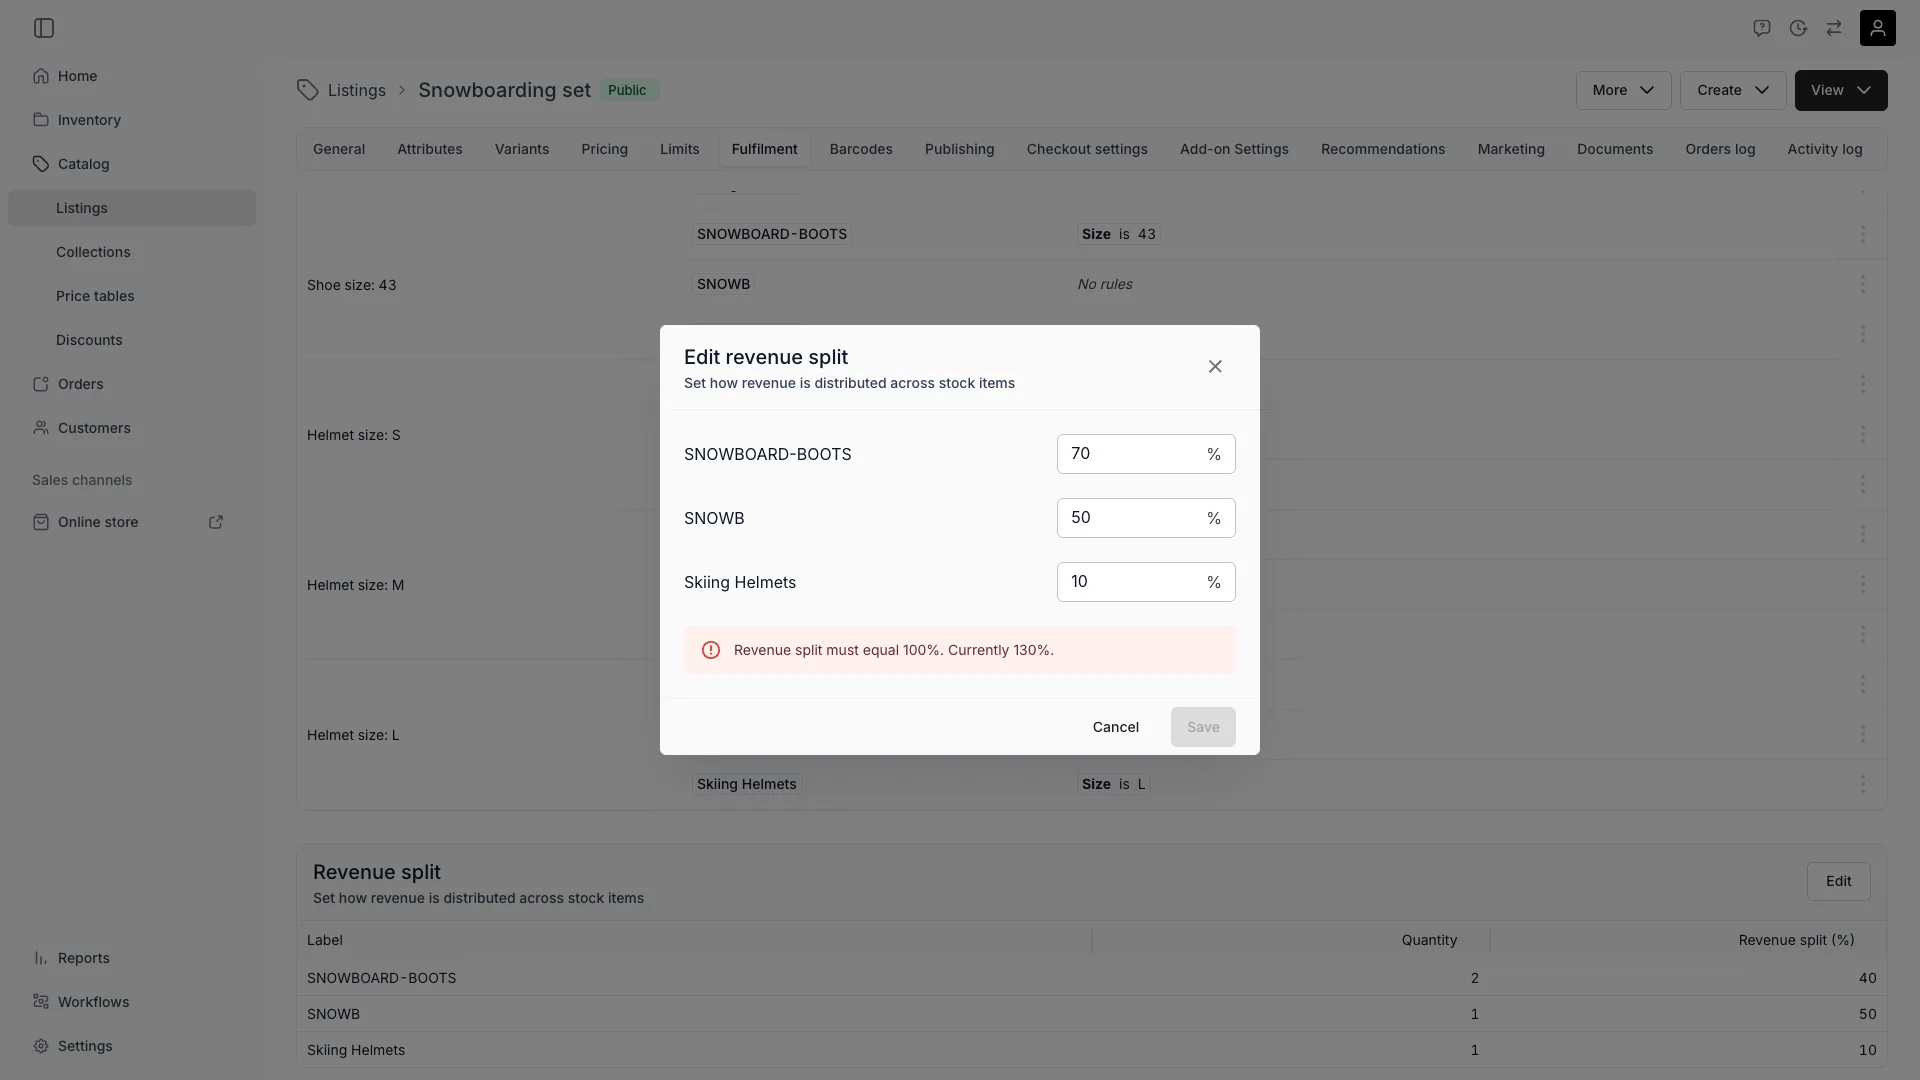Open Reports in sidebar
The height and width of the screenshot is (1080, 1920).
131,958
